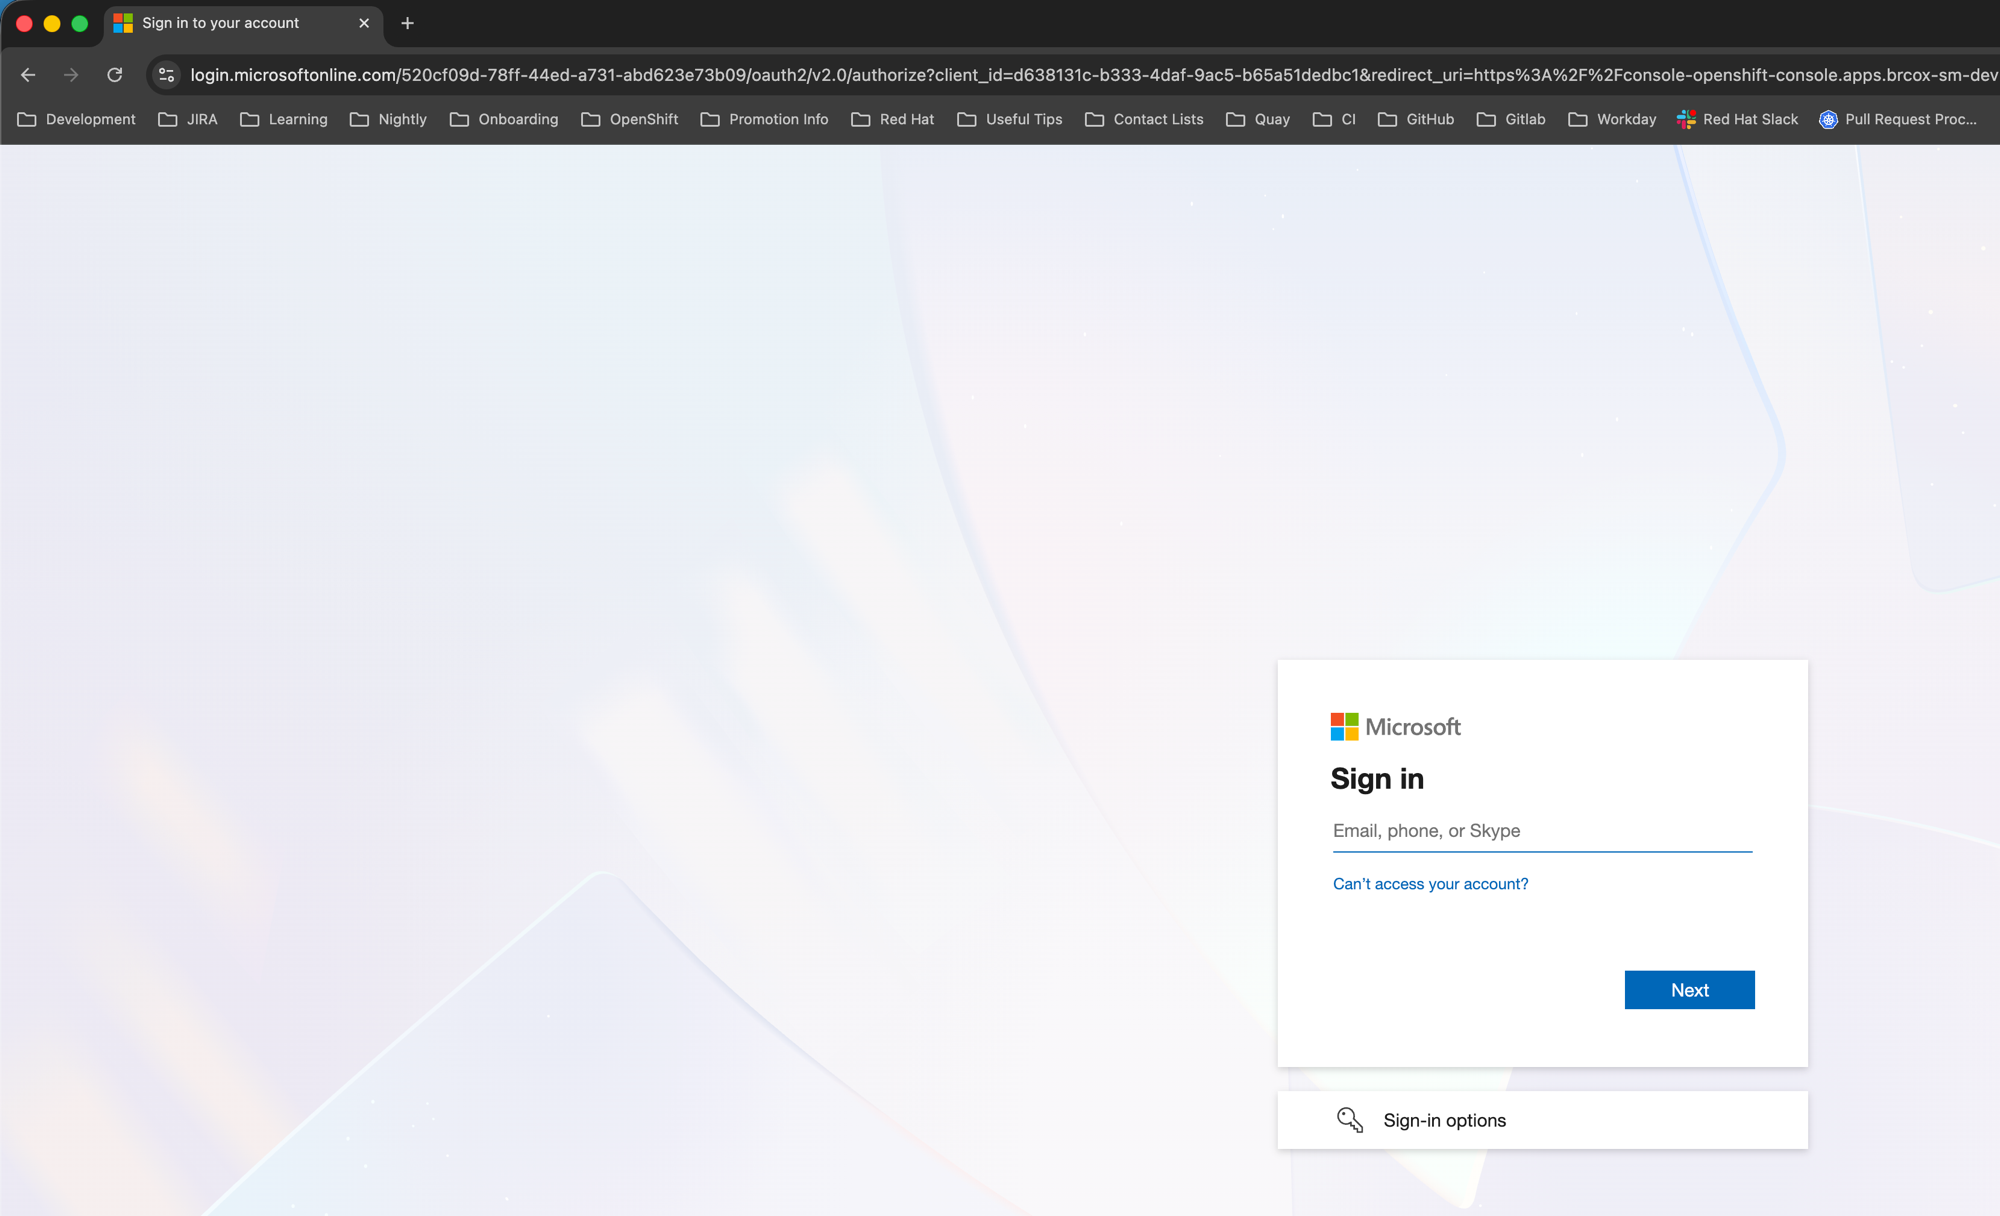Open the JIRA bookmarks folder
This screenshot has height=1216, width=2000.
188,119
